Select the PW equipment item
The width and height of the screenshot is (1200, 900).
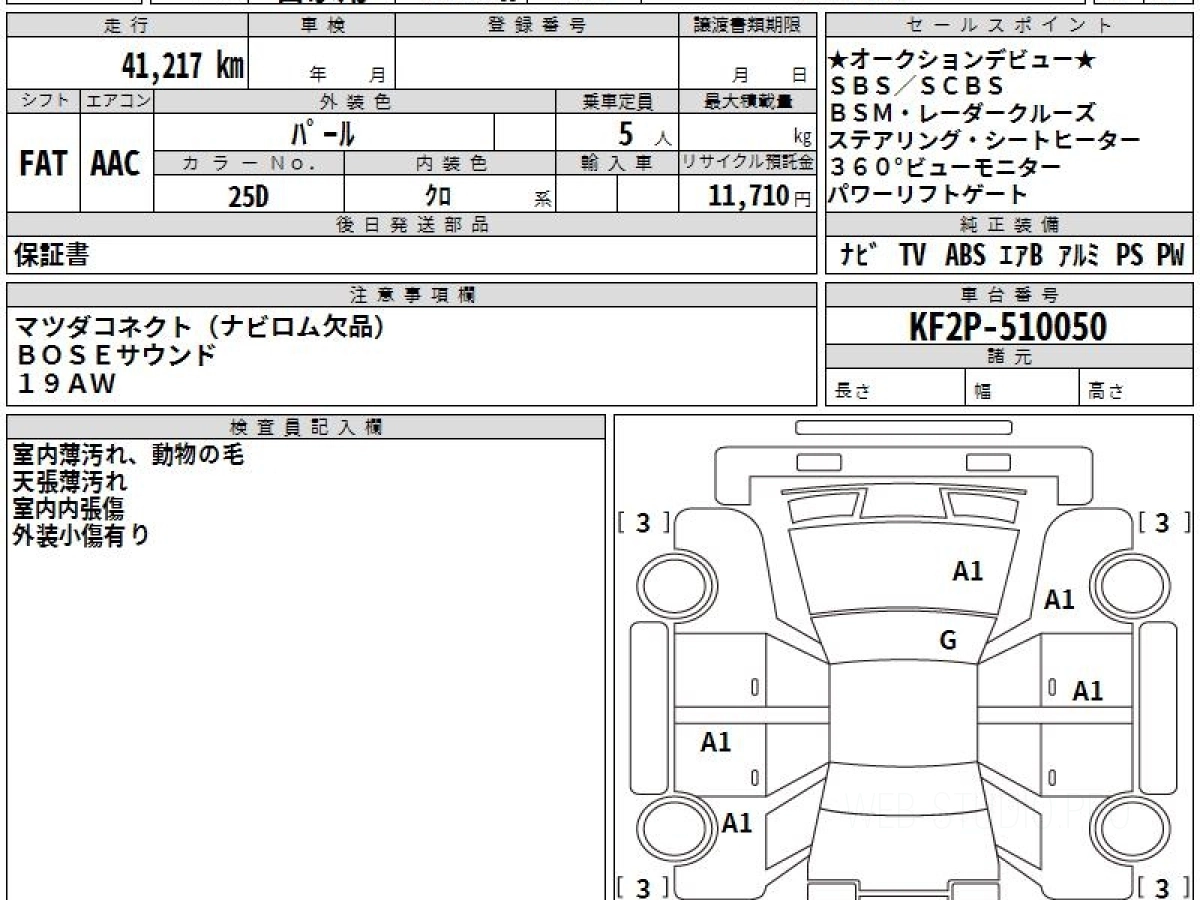click(1170, 256)
